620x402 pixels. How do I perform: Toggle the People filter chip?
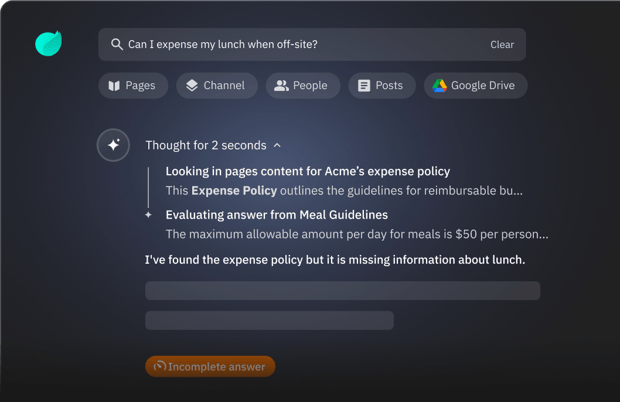301,86
